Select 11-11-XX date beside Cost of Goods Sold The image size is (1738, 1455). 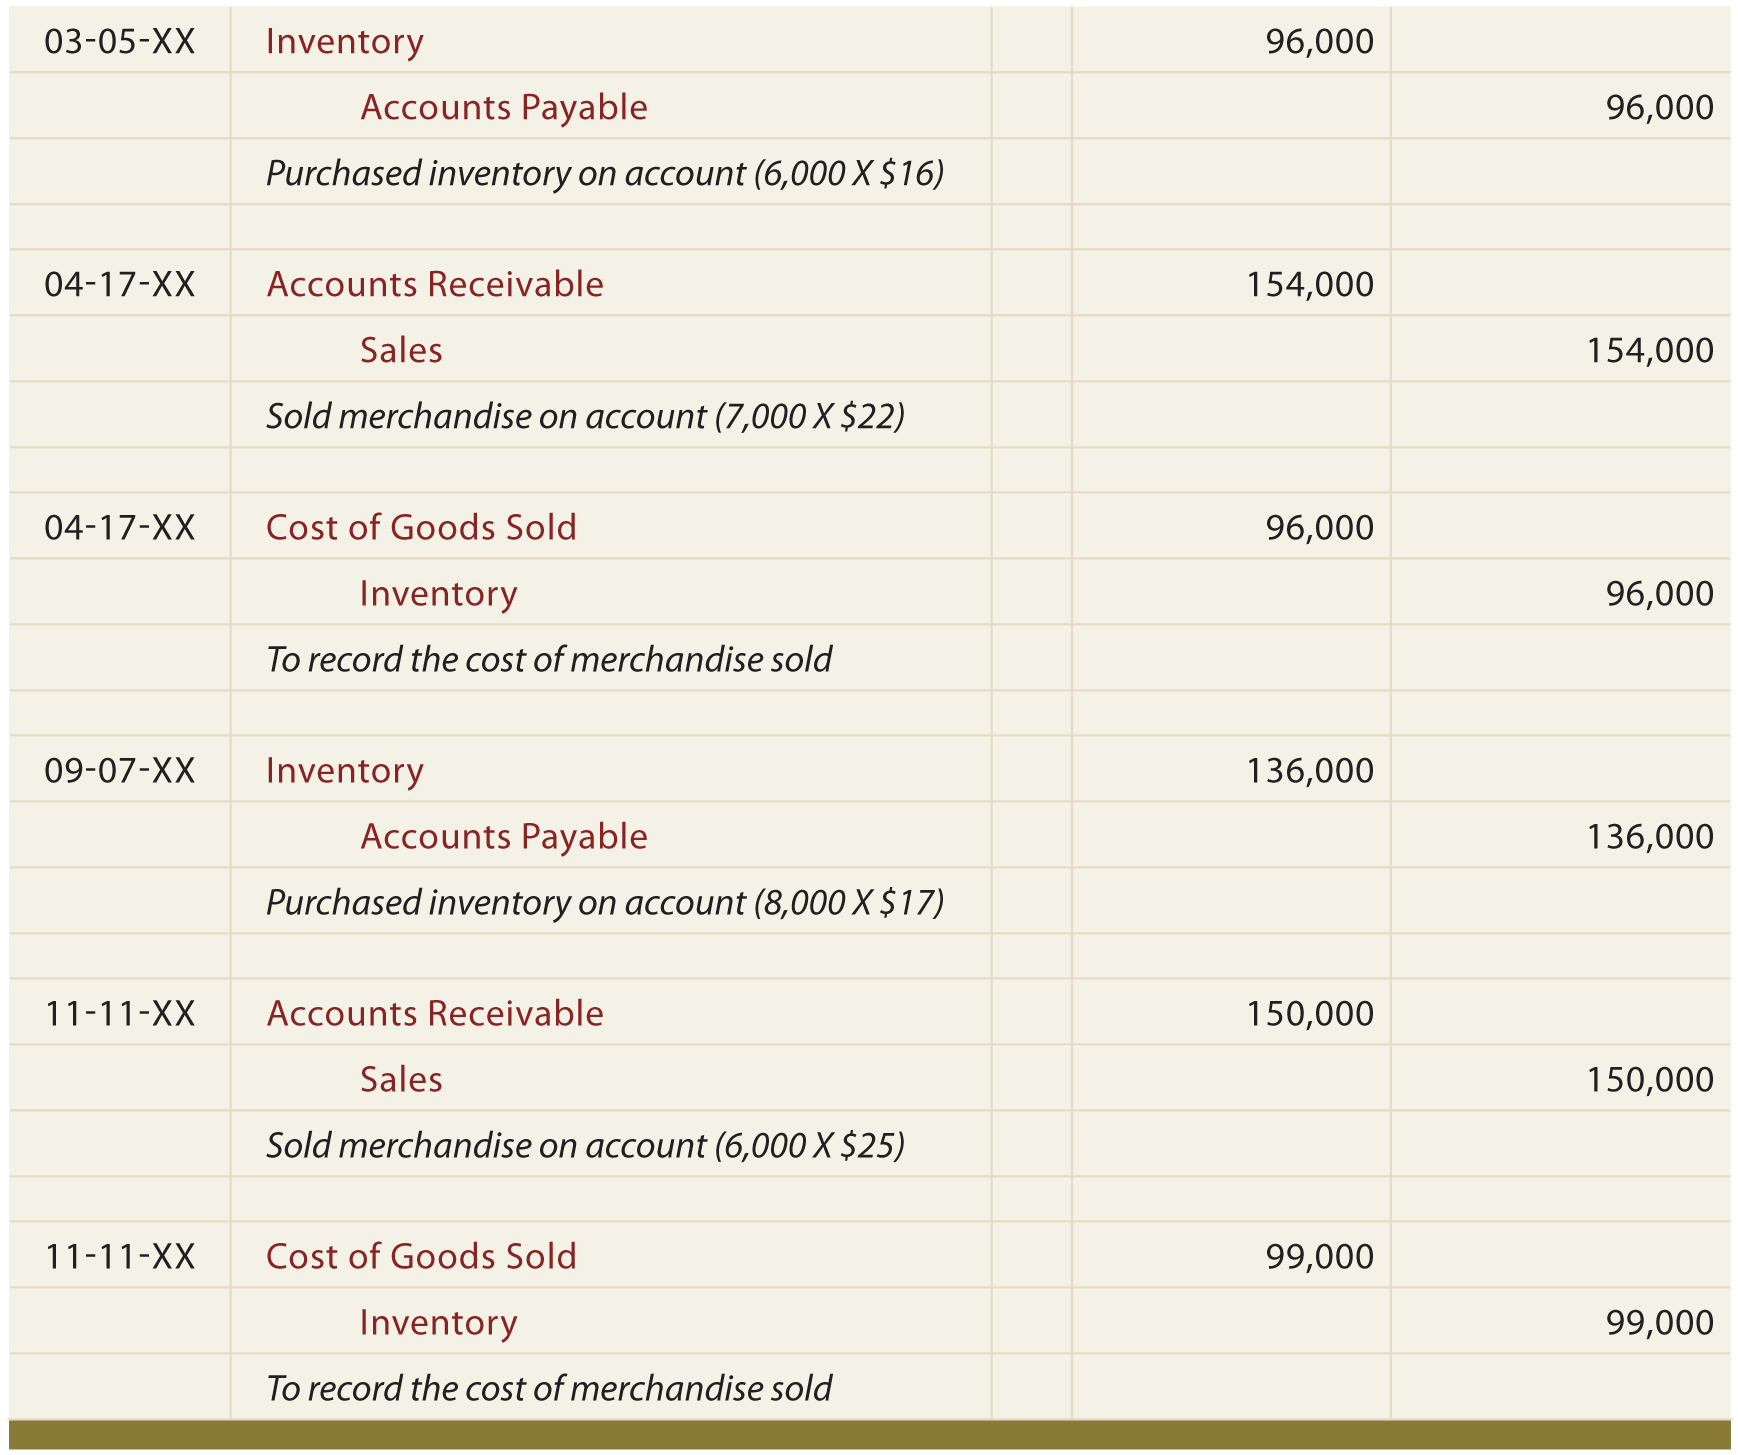(120, 1257)
